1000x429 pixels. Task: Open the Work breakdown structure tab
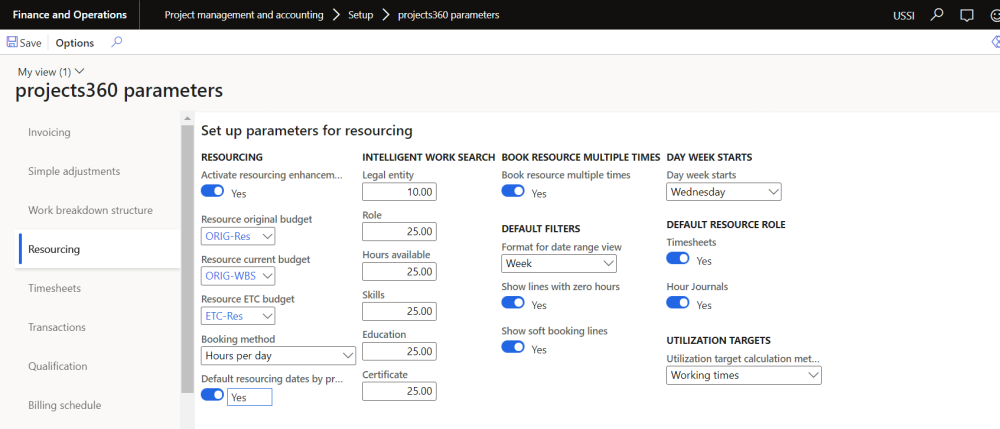coord(90,210)
